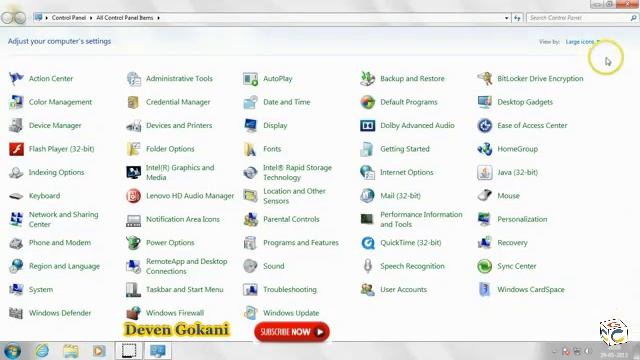Open the Backup and Restore icon

[367, 78]
